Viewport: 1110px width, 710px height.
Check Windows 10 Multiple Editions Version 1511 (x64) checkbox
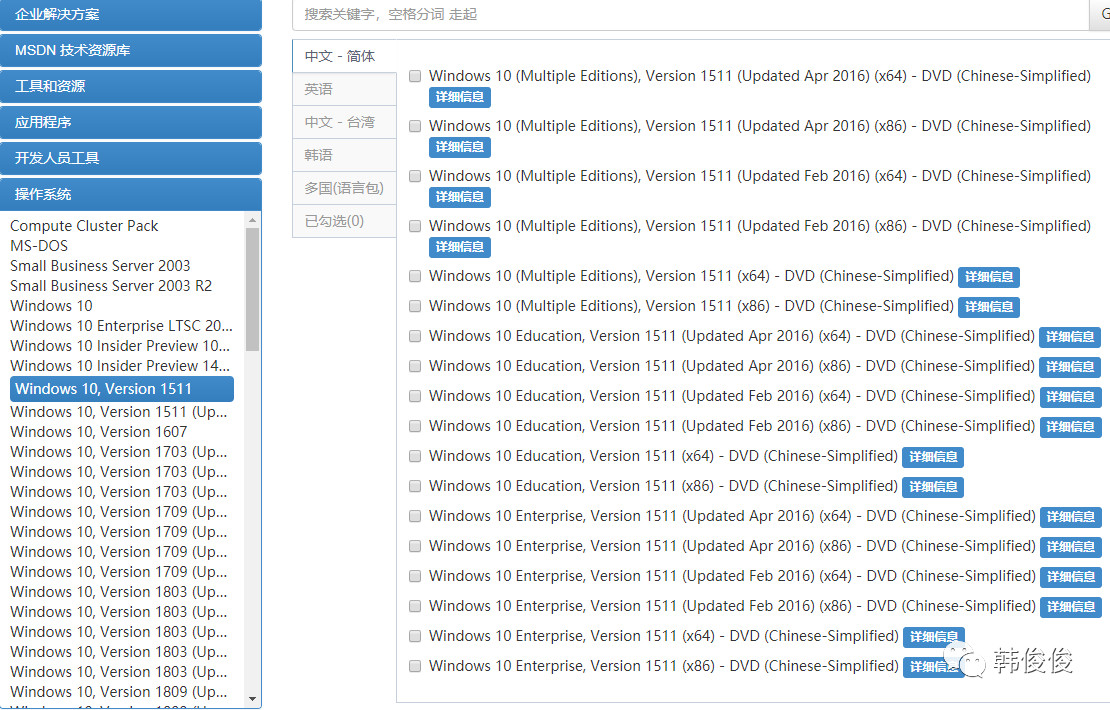[x=415, y=276]
